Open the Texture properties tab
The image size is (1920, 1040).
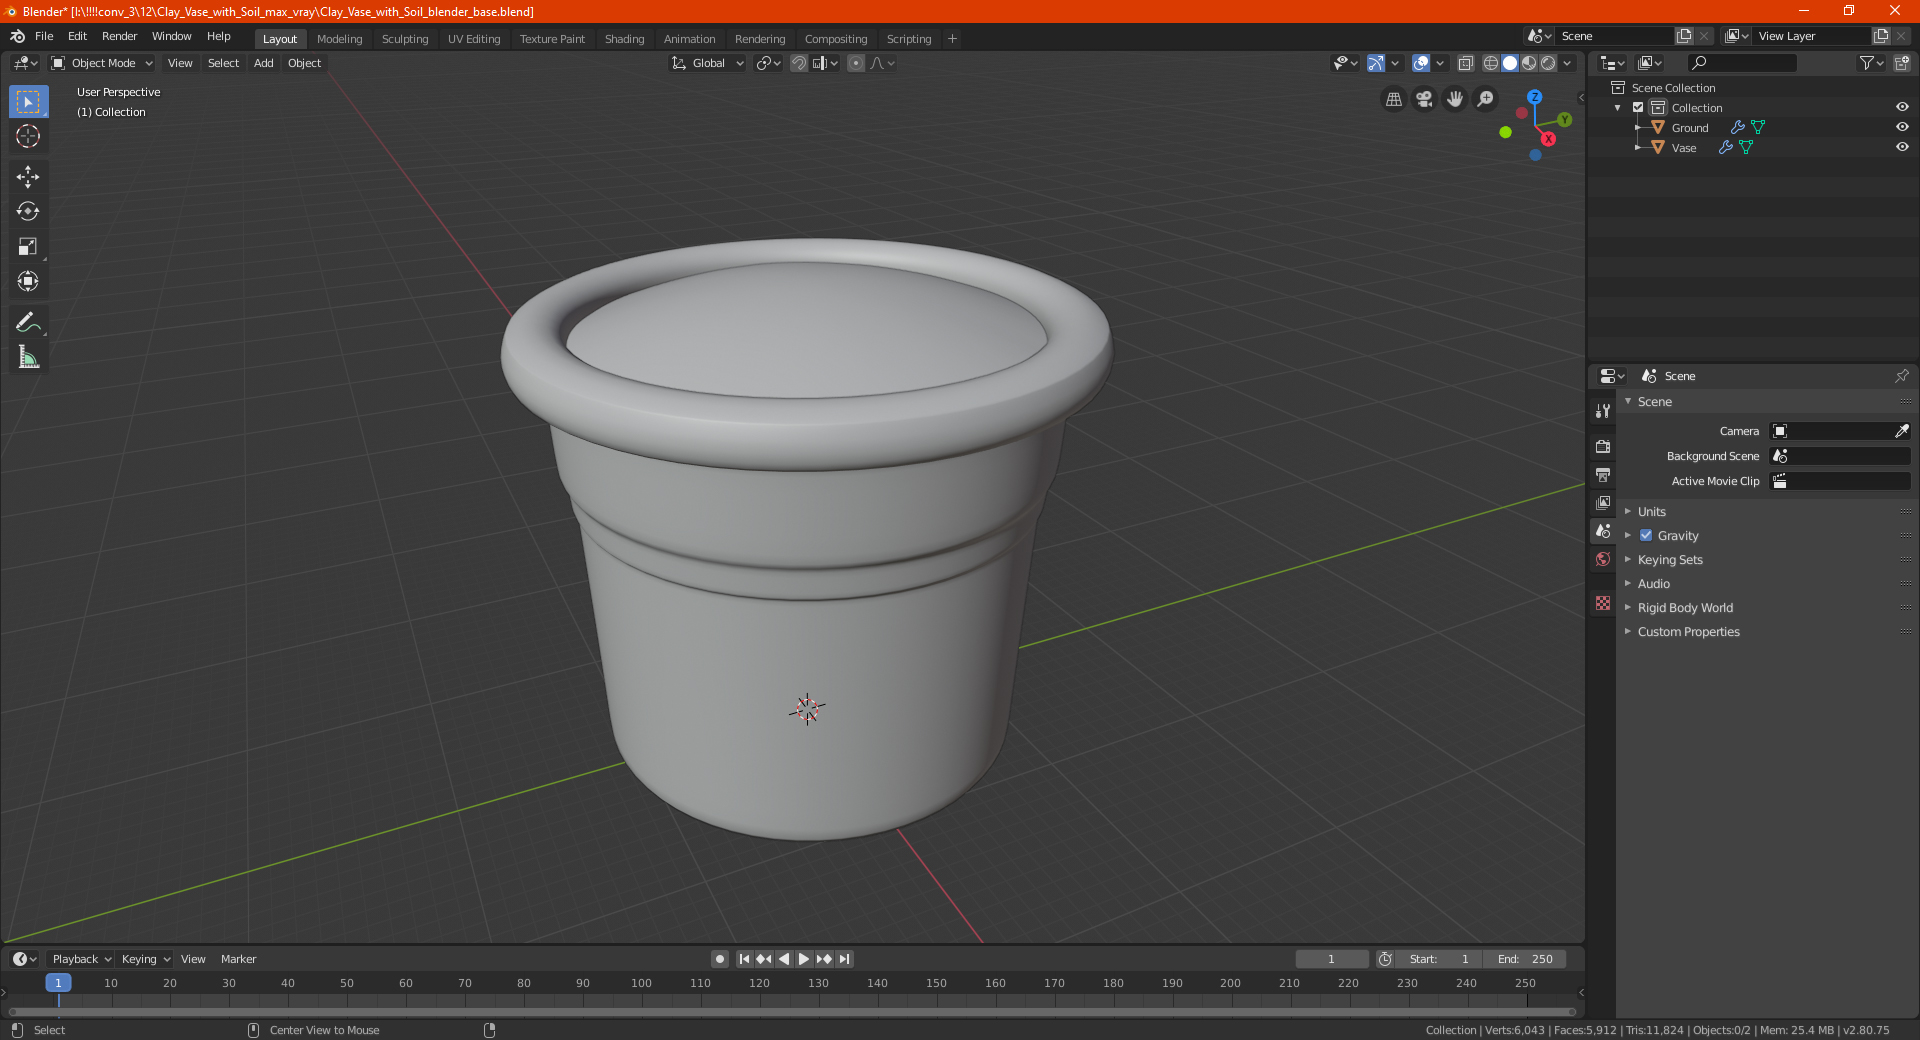tap(1603, 603)
